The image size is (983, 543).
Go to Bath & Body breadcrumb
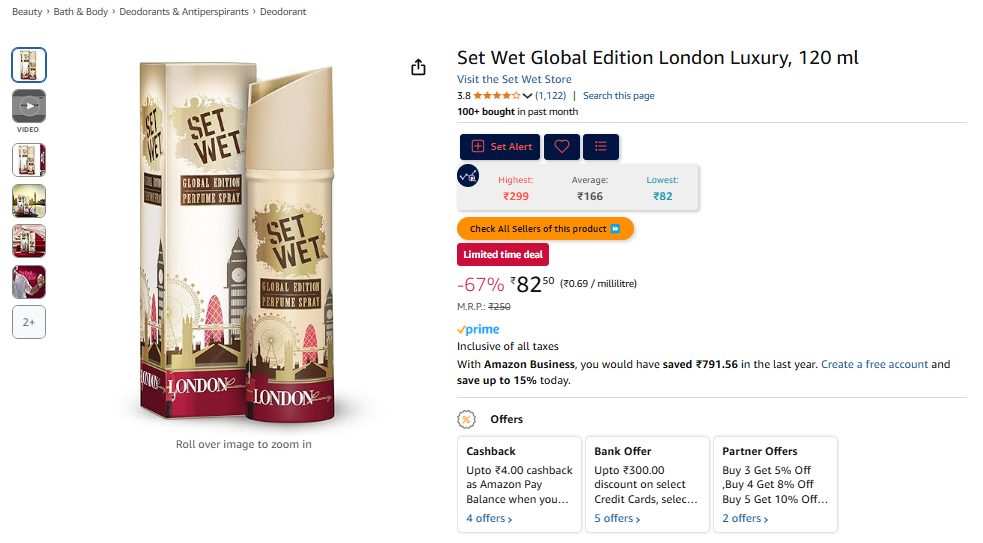[x=81, y=12]
